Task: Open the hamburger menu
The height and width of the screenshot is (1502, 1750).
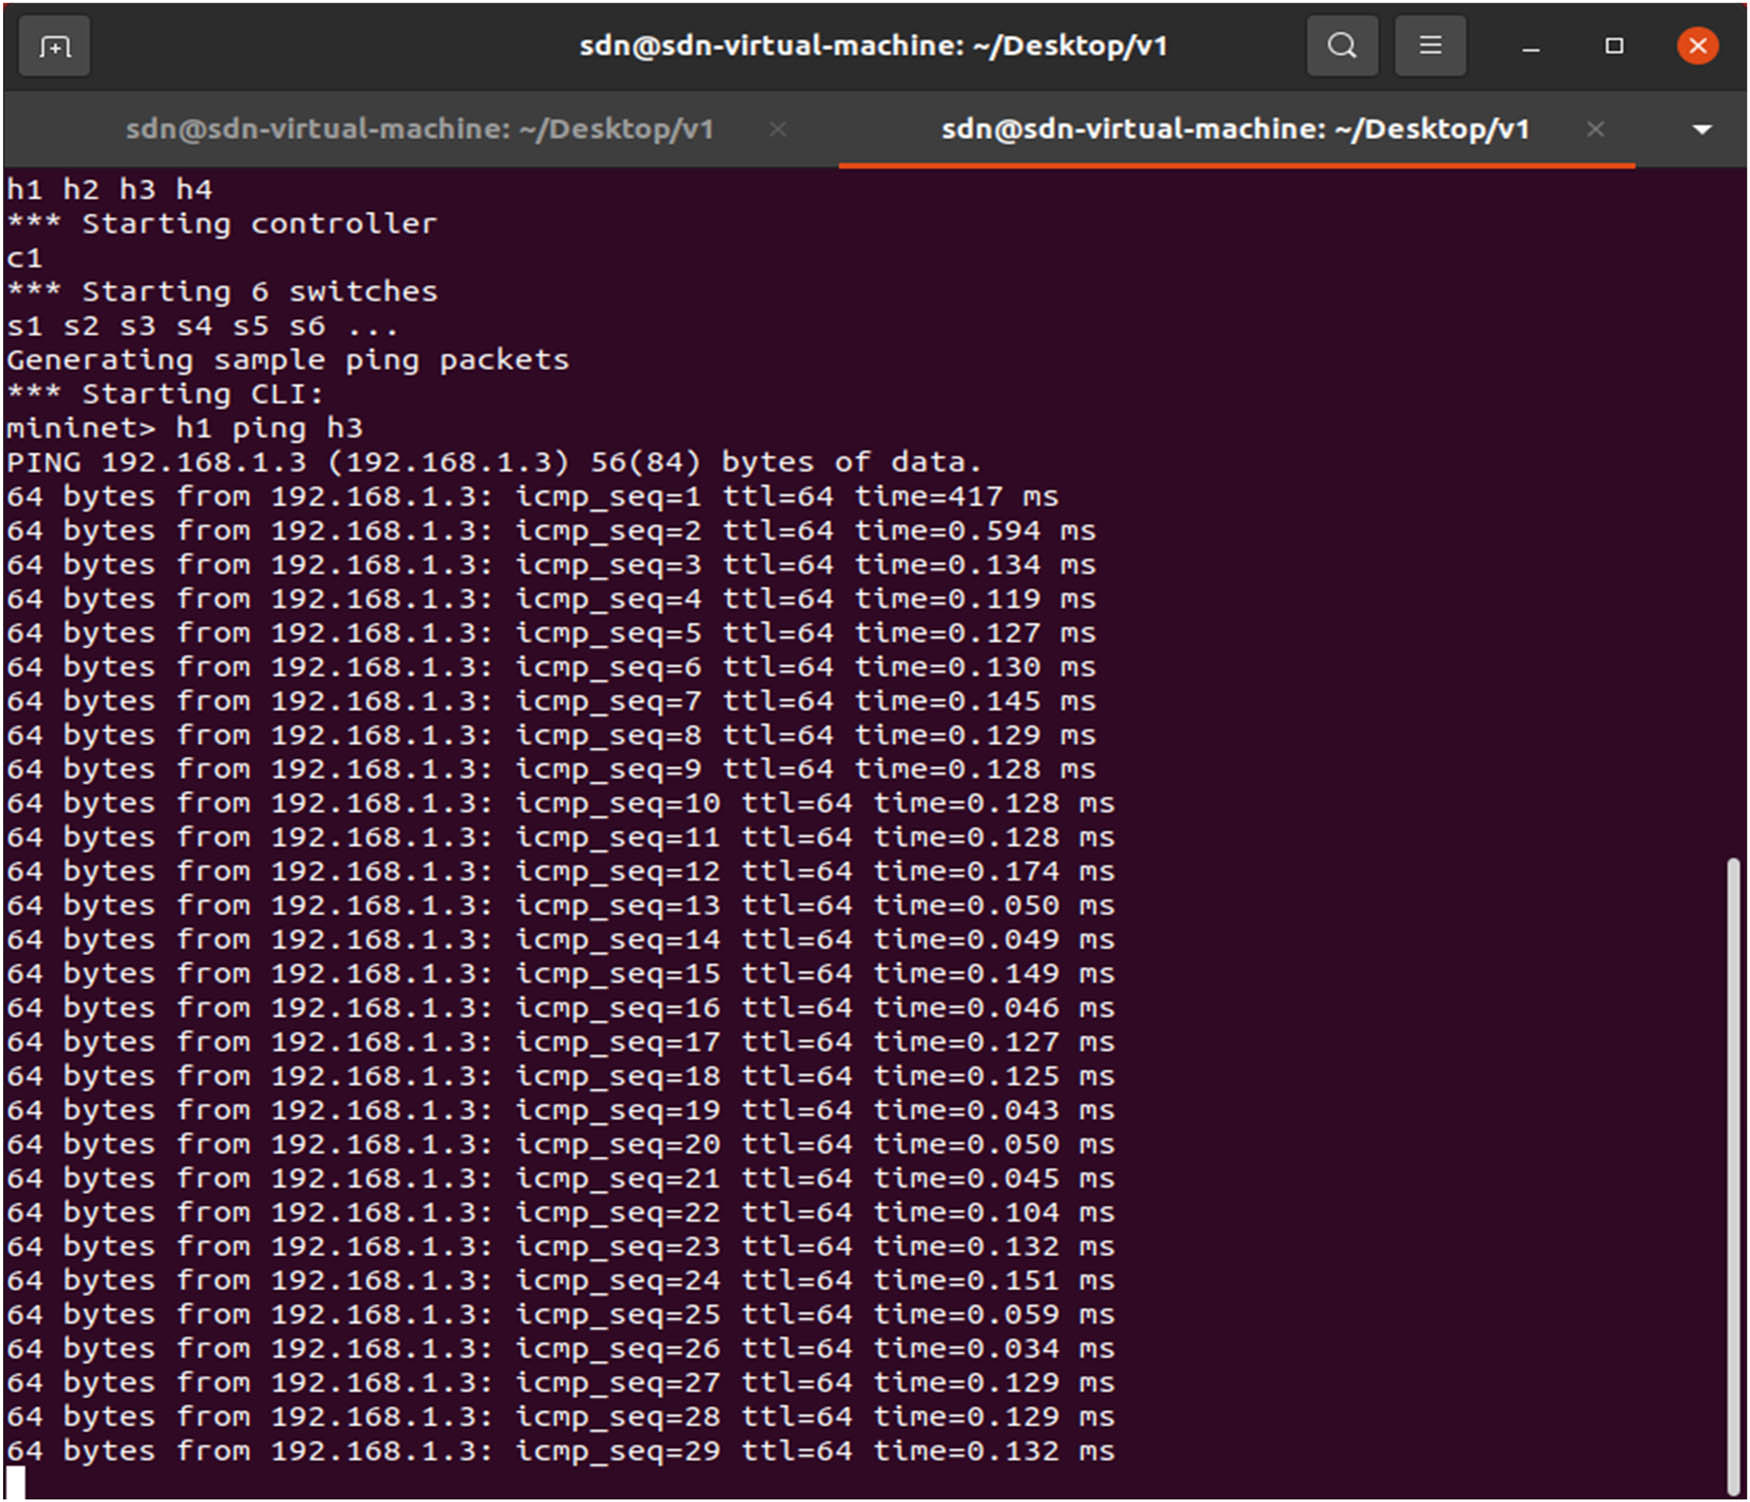Action: (x=1429, y=45)
